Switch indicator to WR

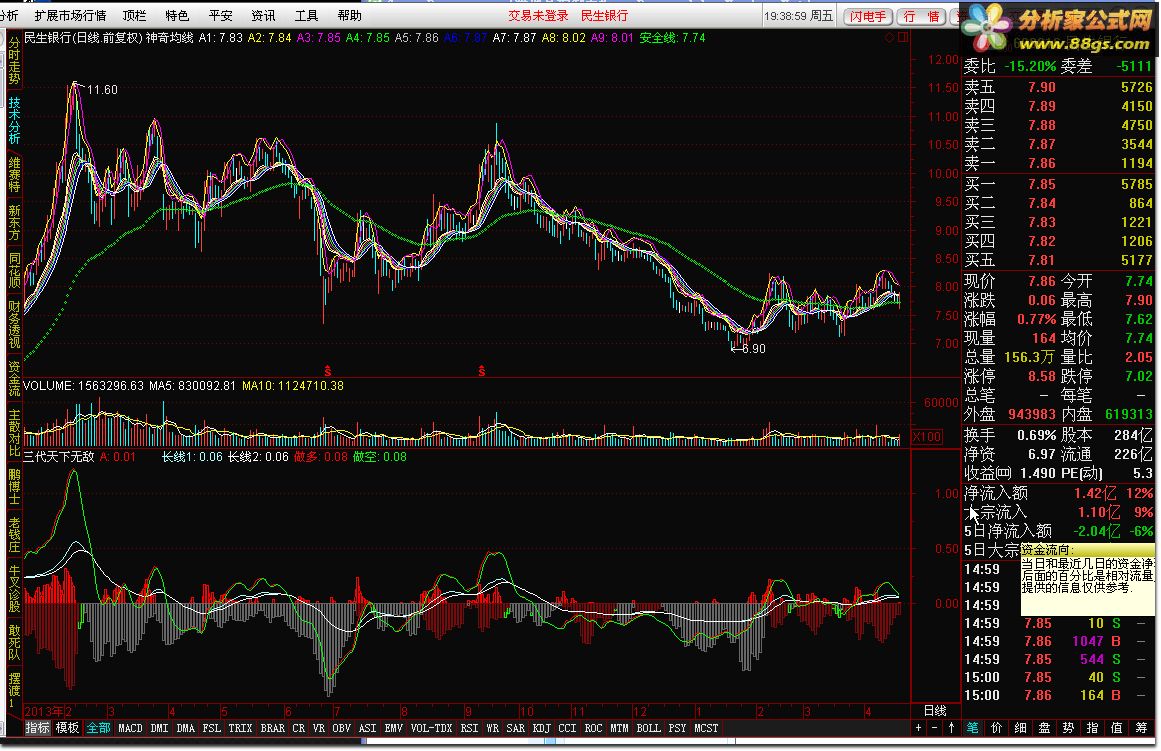click(x=492, y=728)
